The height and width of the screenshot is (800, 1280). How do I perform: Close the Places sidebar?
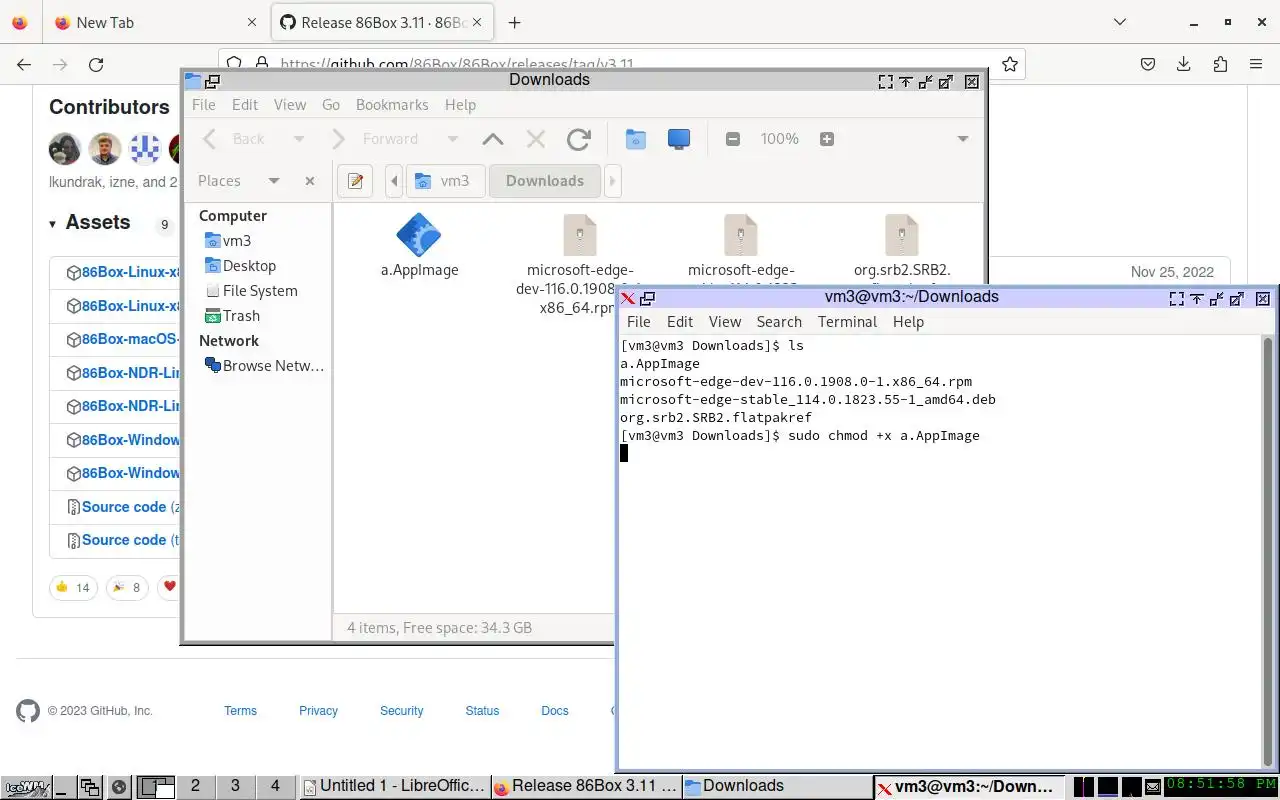(310, 181)
